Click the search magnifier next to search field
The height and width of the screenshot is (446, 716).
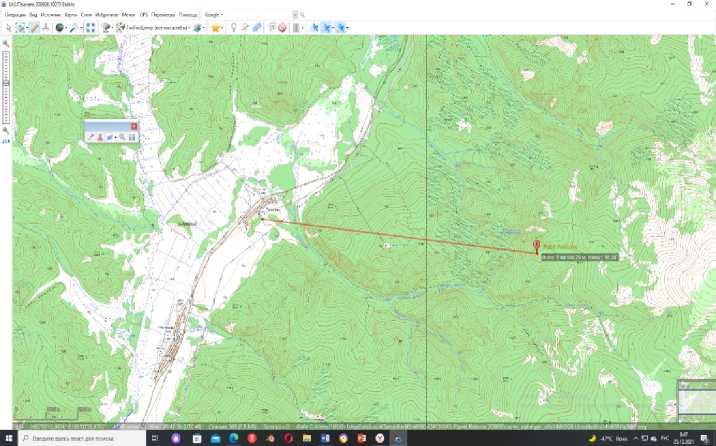pyautogui.click(x=302, y=15)
